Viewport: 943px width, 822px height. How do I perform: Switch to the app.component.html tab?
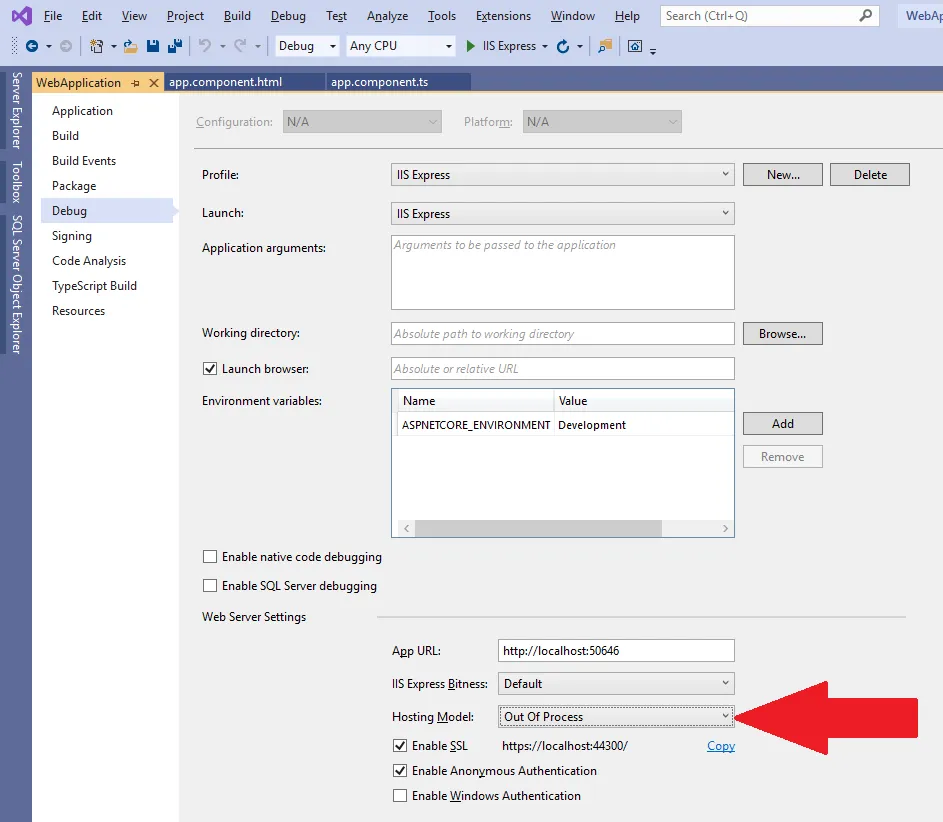pyautogui.click(x=226, y=82)
